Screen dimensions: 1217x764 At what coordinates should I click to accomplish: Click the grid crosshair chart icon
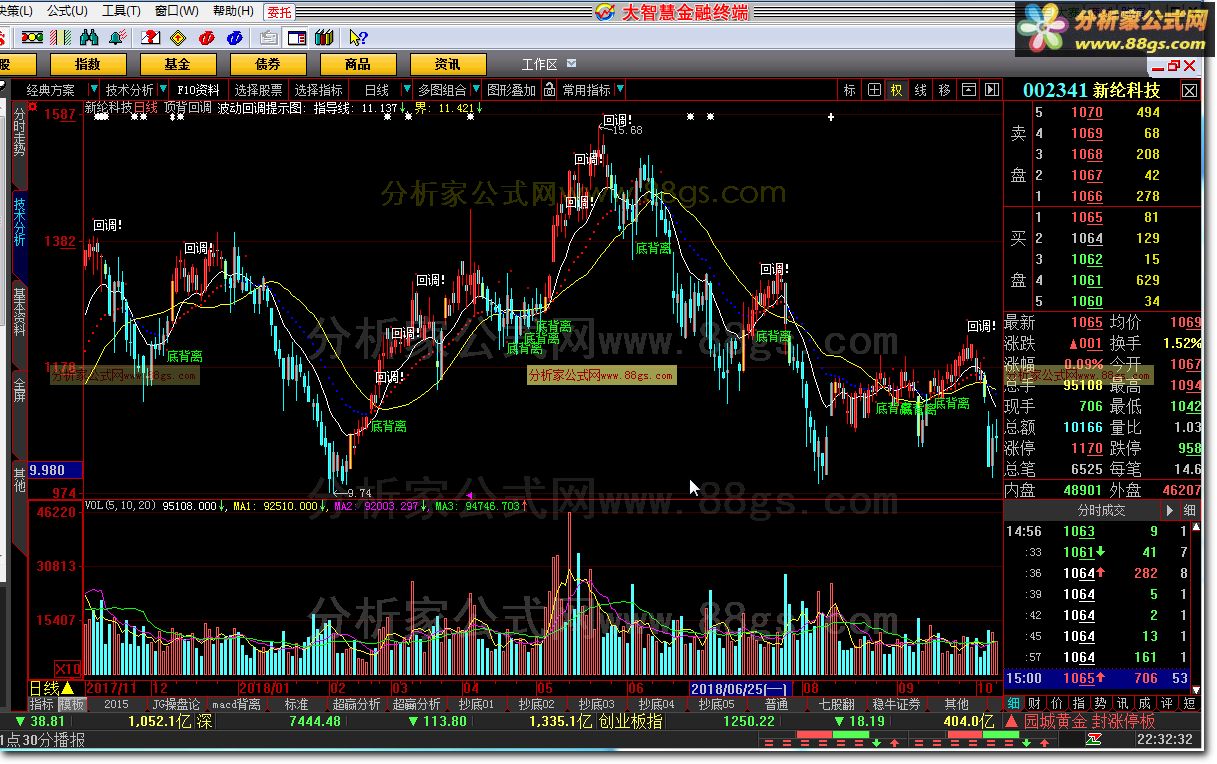coord(874,90)
